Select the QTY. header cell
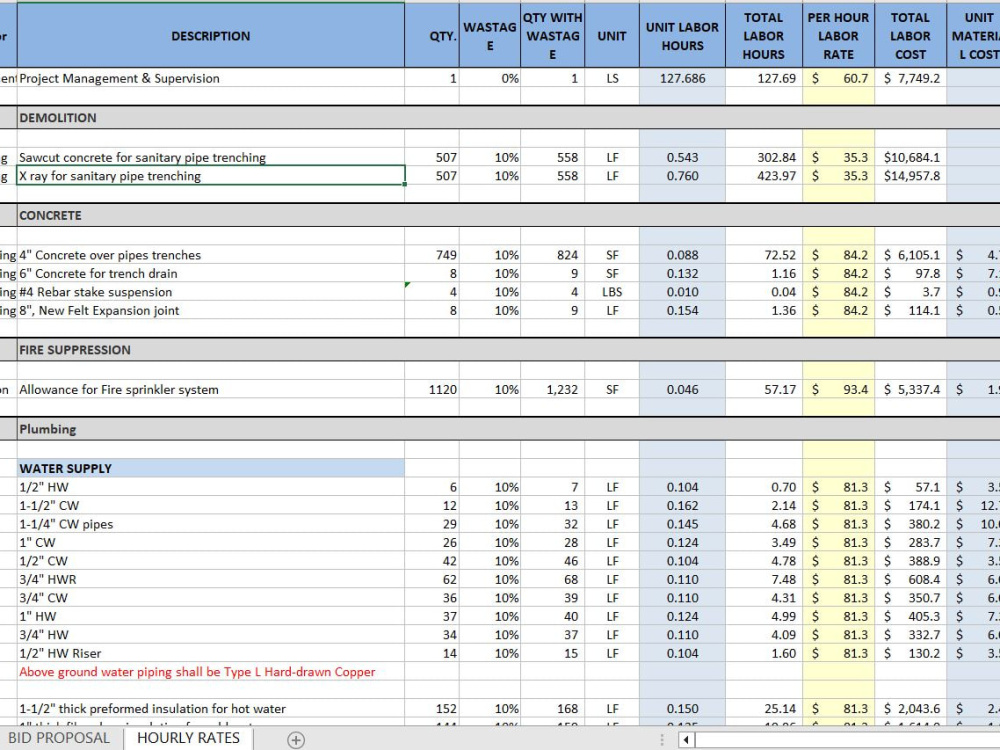 [432, 36]
